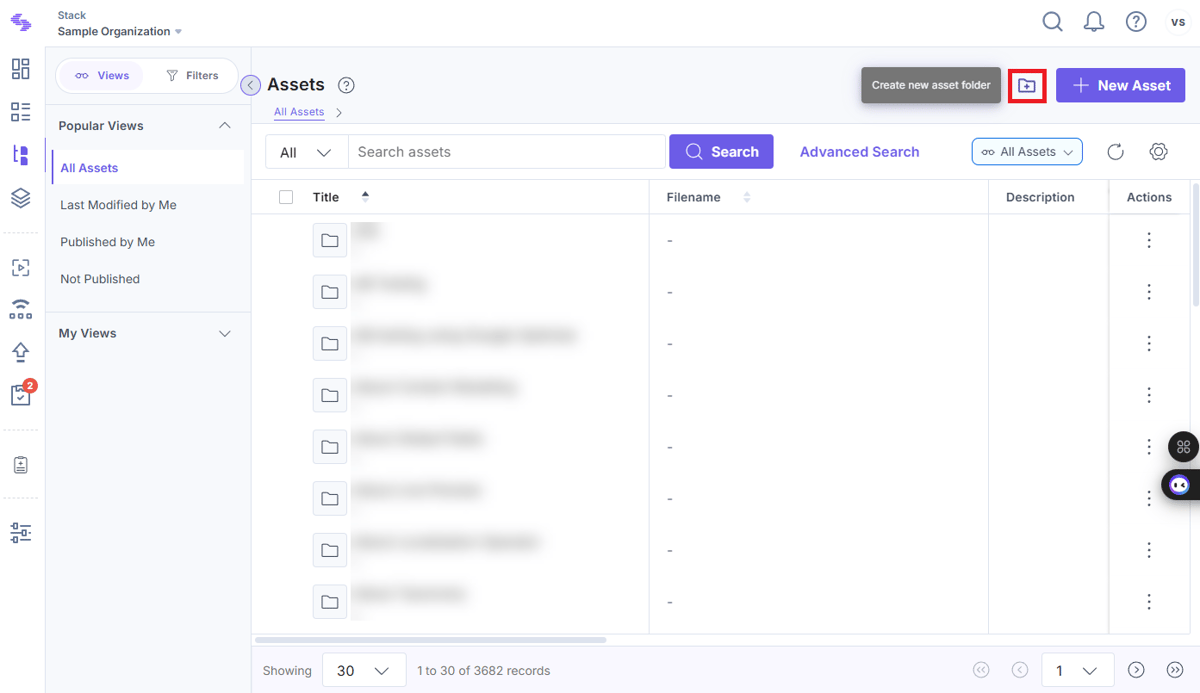Image resolution: width=1200 pixels, height=693 pixels.
Task: Click the records count text
Action: click(x=483, y=670)
